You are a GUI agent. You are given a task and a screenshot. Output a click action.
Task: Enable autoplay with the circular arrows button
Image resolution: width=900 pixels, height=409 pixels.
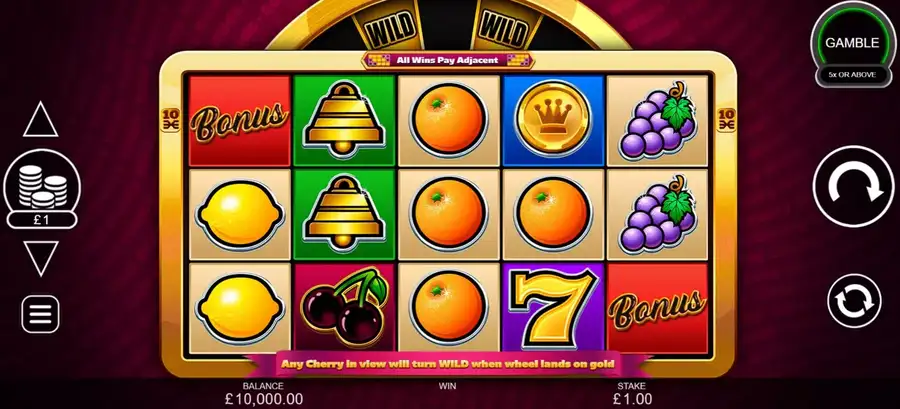tap(854, 301)
